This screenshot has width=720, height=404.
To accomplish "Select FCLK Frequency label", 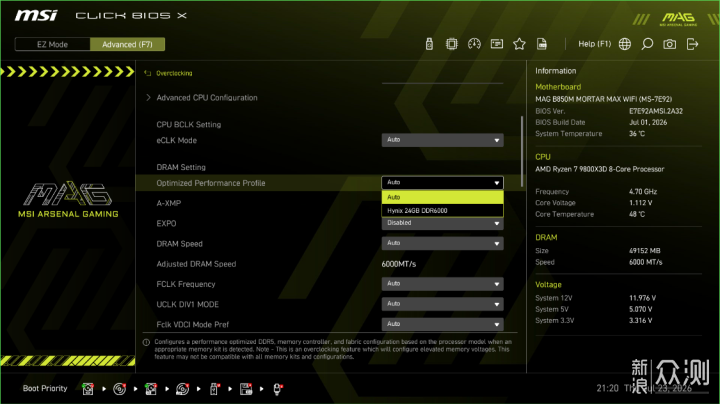I will [x=186, y=284].
